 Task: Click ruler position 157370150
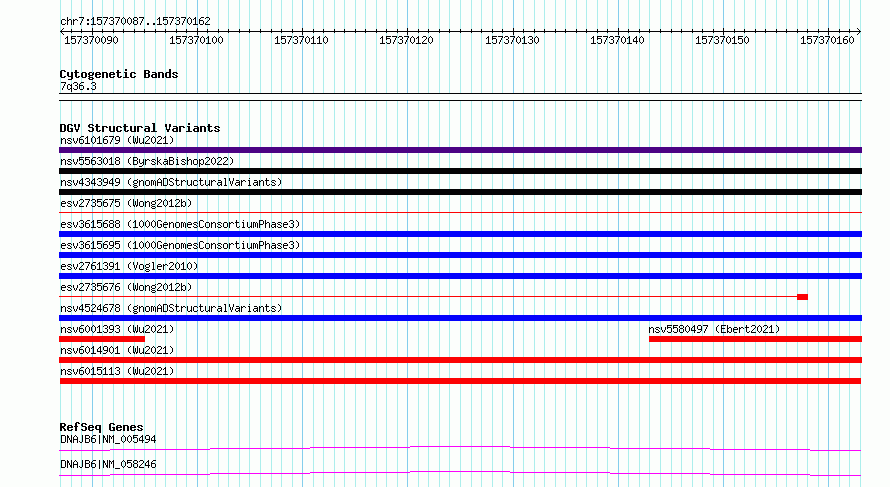pyautogui.click(x=722, y=40)
